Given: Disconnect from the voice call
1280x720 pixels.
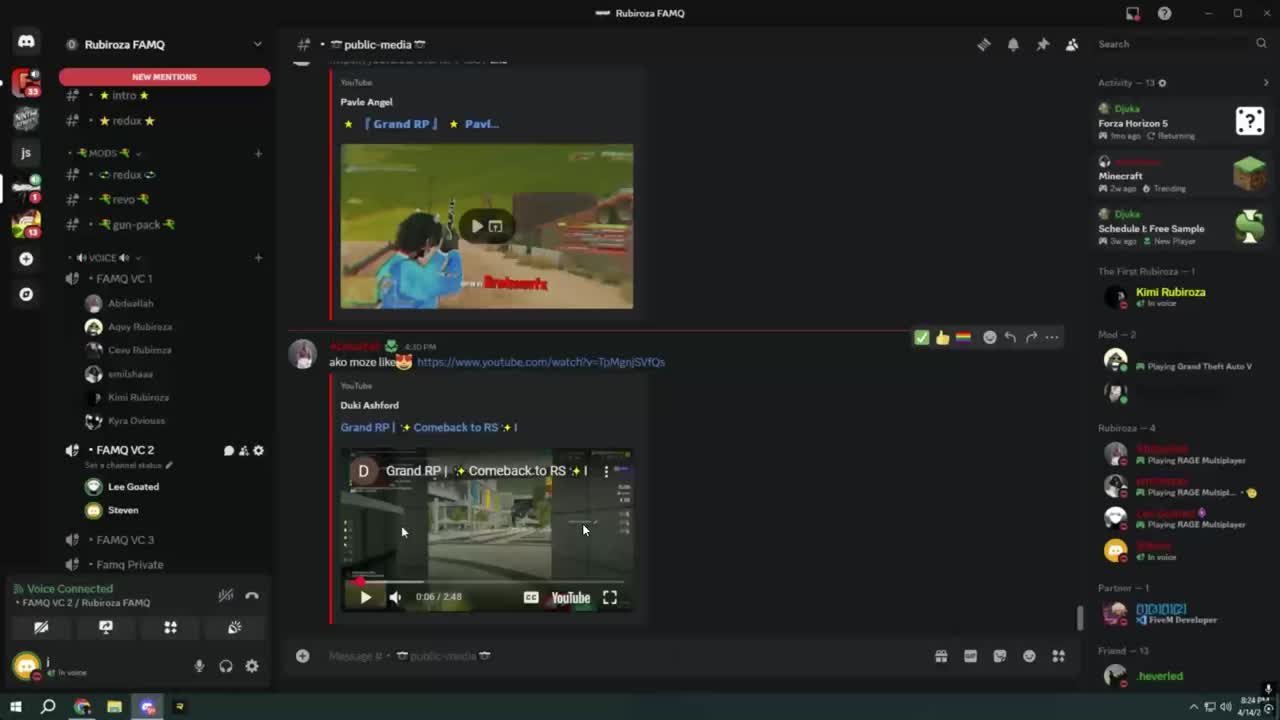Looking at the screenshot, I should click(x=252, y=595).
